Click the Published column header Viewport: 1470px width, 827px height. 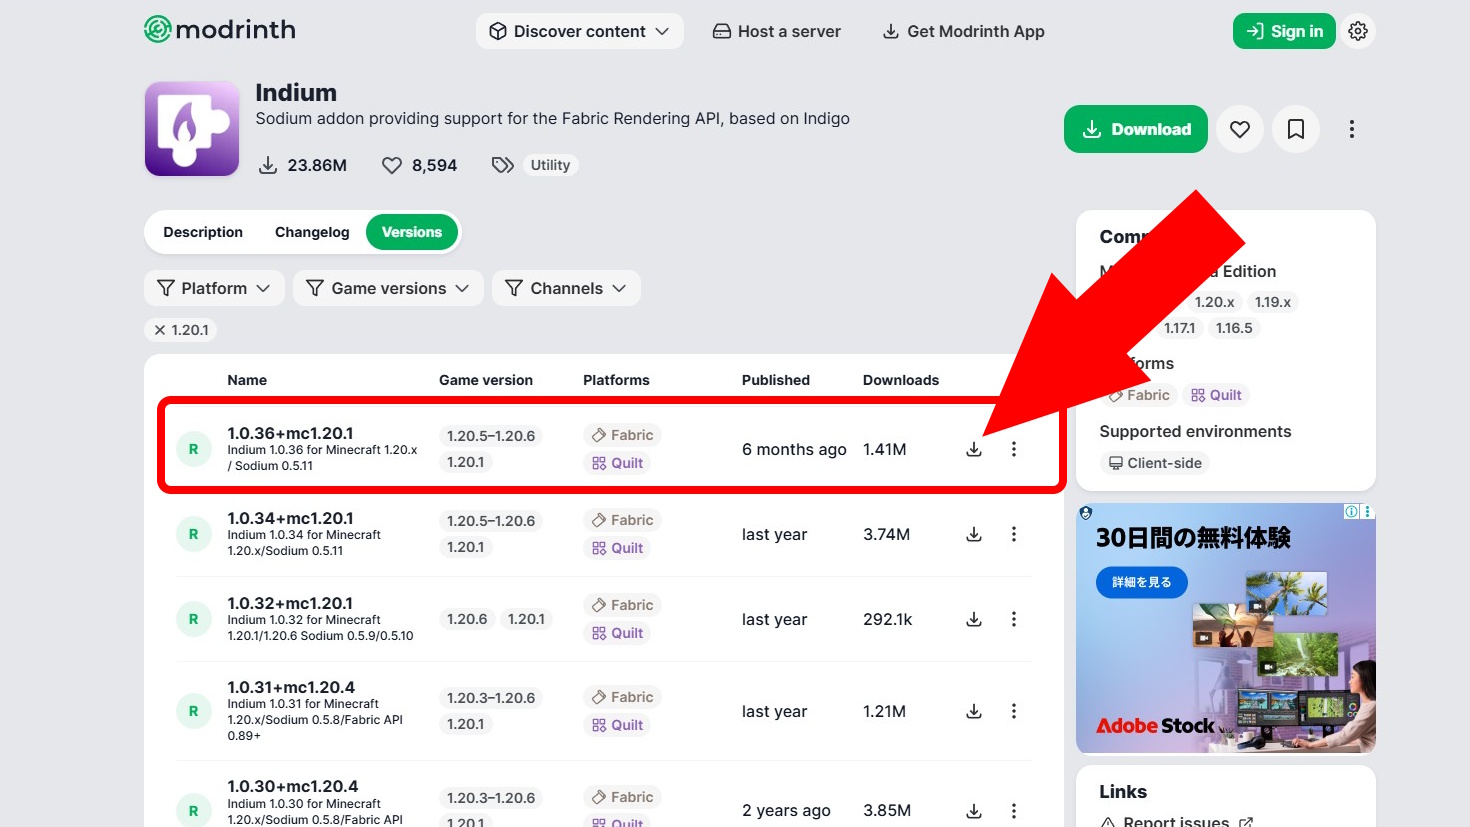coord(776,380)
